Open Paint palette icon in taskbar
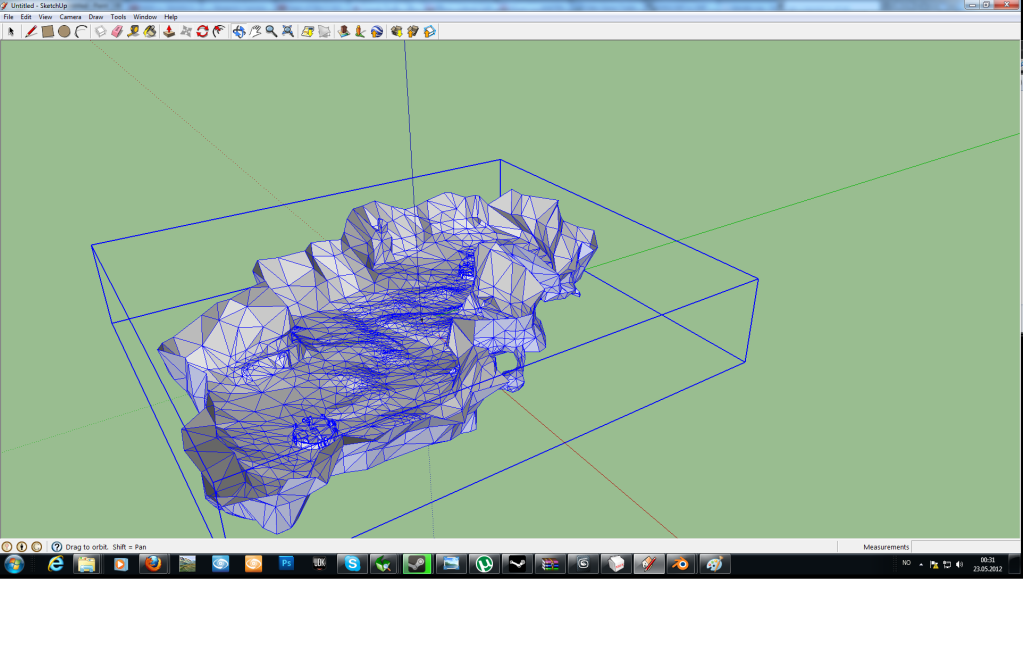Viewport: 1023px width, 650px height. pos(714,564)
